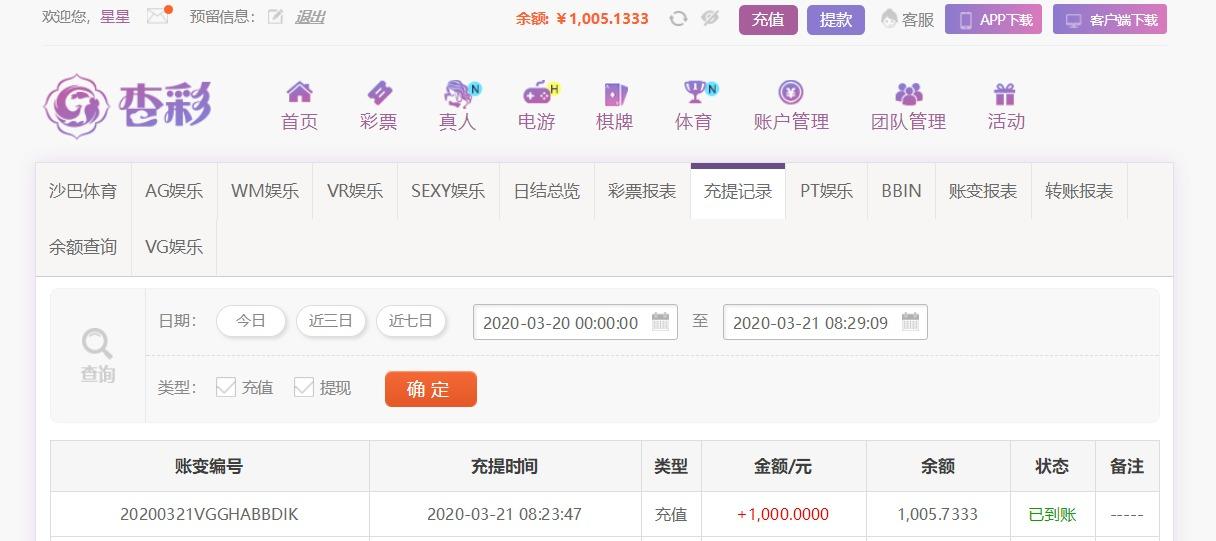Switch to PT娱乐 tab
The image size is (1216, 541).
click(826, 191)
